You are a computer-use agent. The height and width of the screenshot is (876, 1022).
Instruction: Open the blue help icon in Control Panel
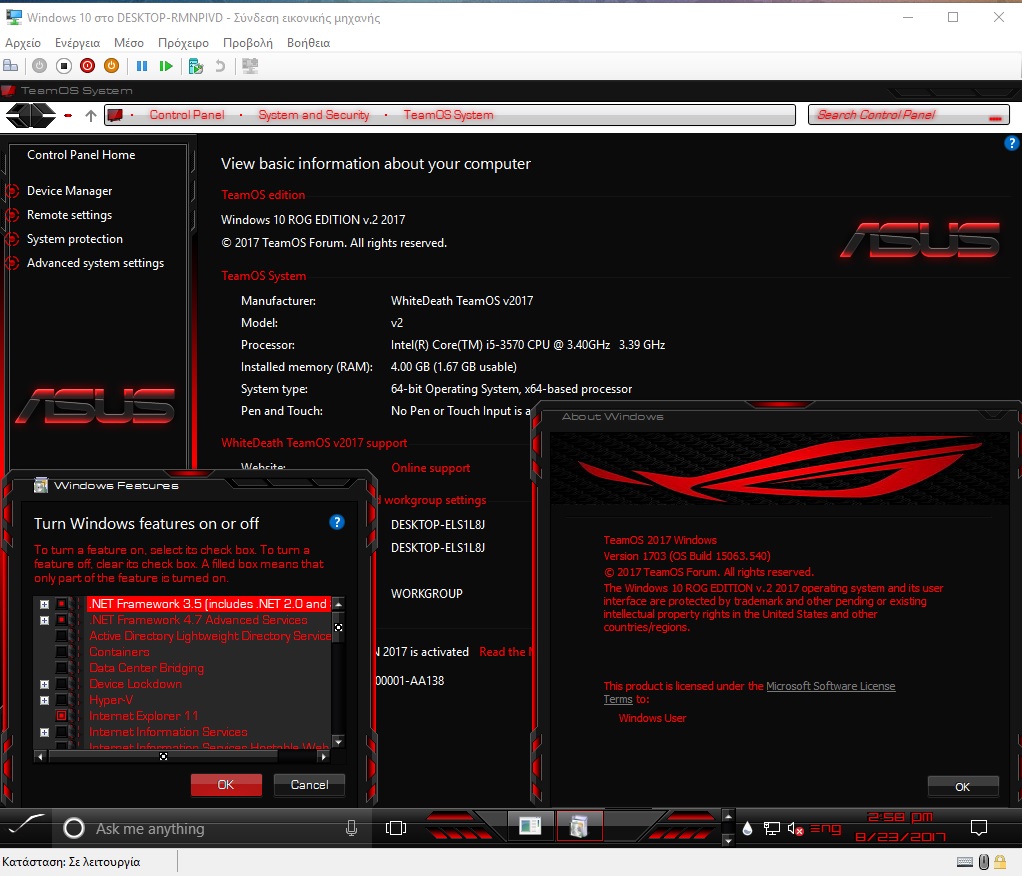tap(1011, 143)
